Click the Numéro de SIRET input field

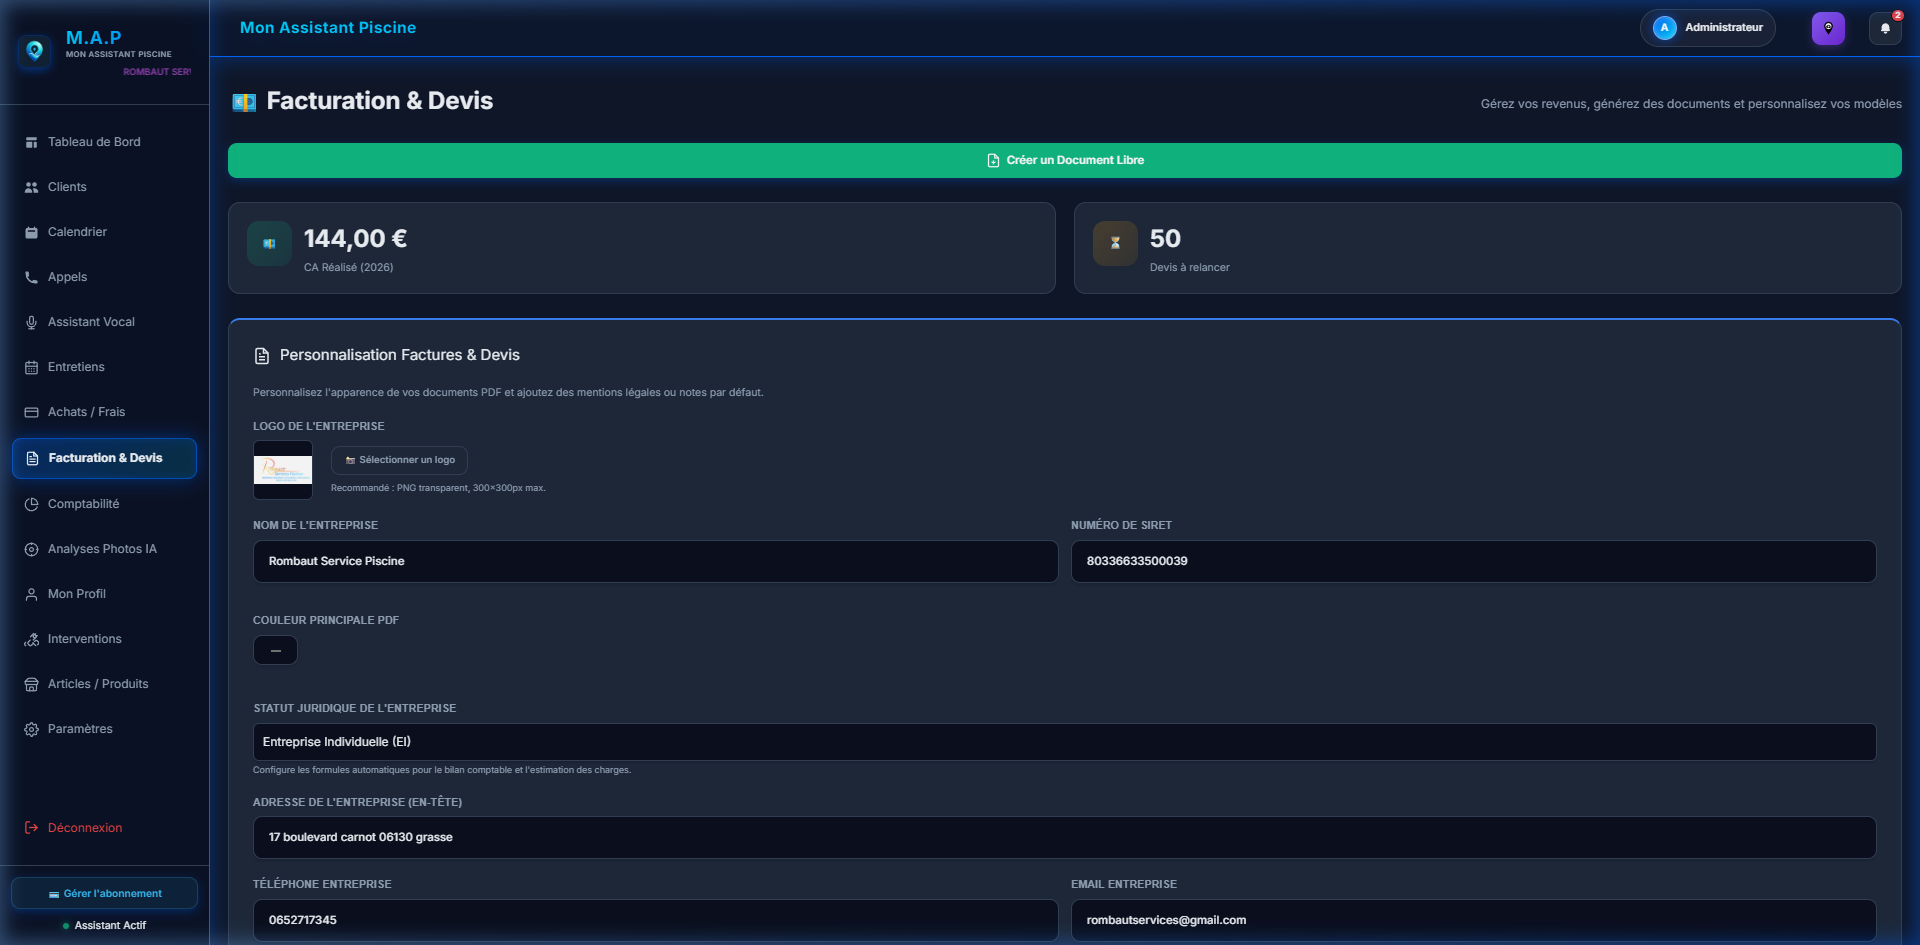pos(1473,561)
